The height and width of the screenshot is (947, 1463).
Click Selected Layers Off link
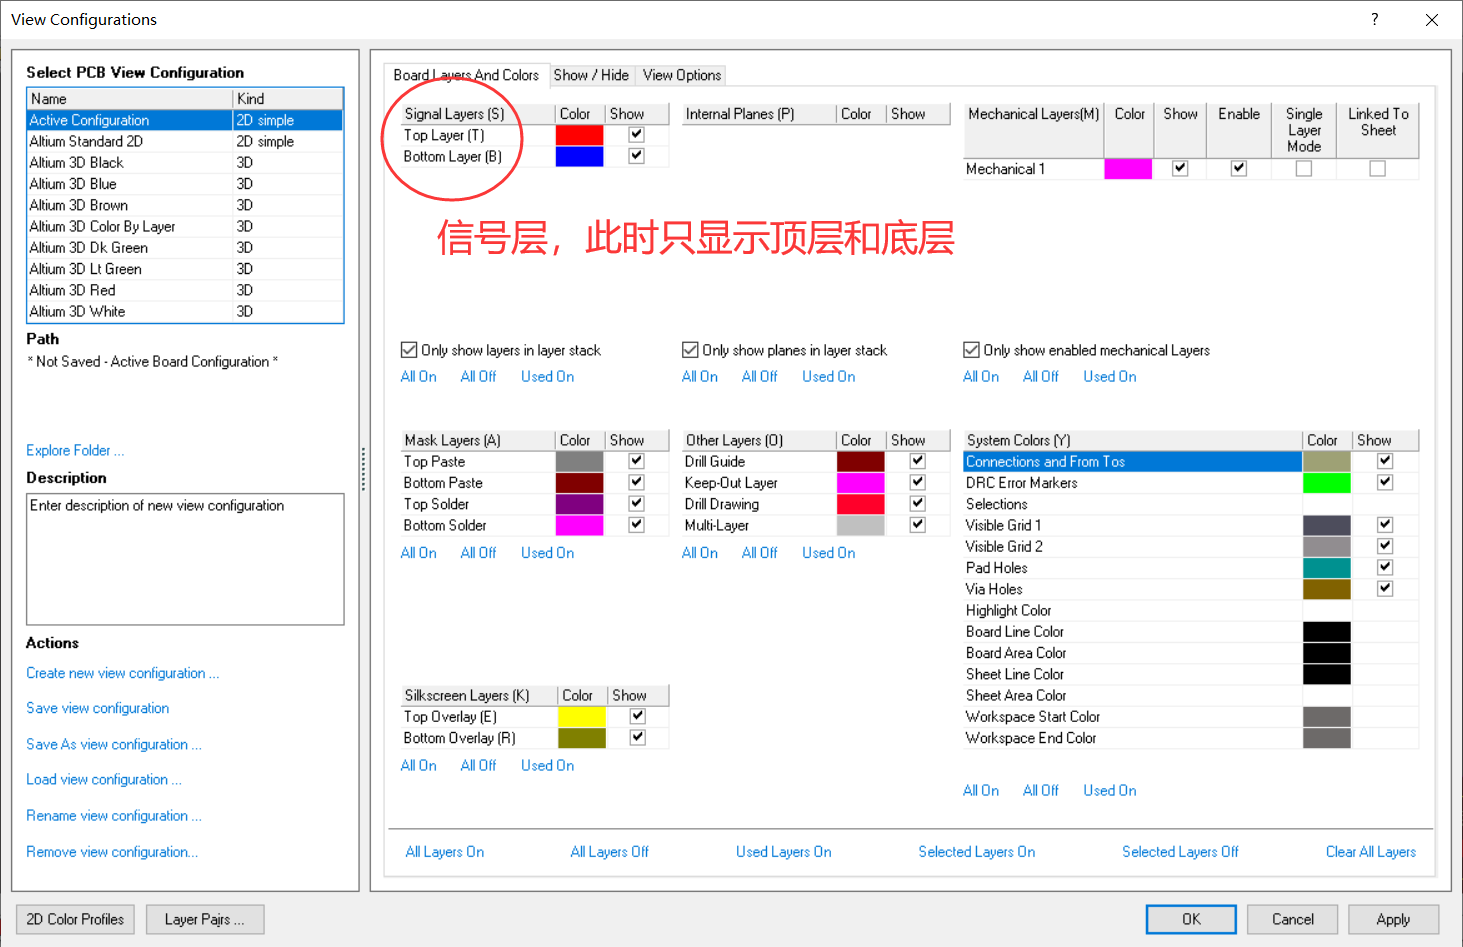[x=1180, y=851]
